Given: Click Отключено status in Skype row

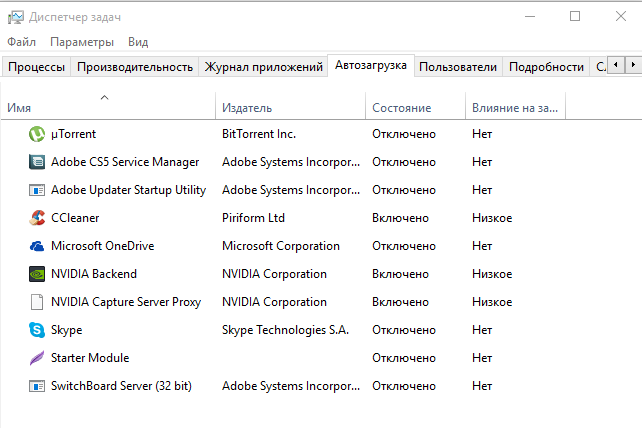Looking at the screenshot, I should [404, 330].
